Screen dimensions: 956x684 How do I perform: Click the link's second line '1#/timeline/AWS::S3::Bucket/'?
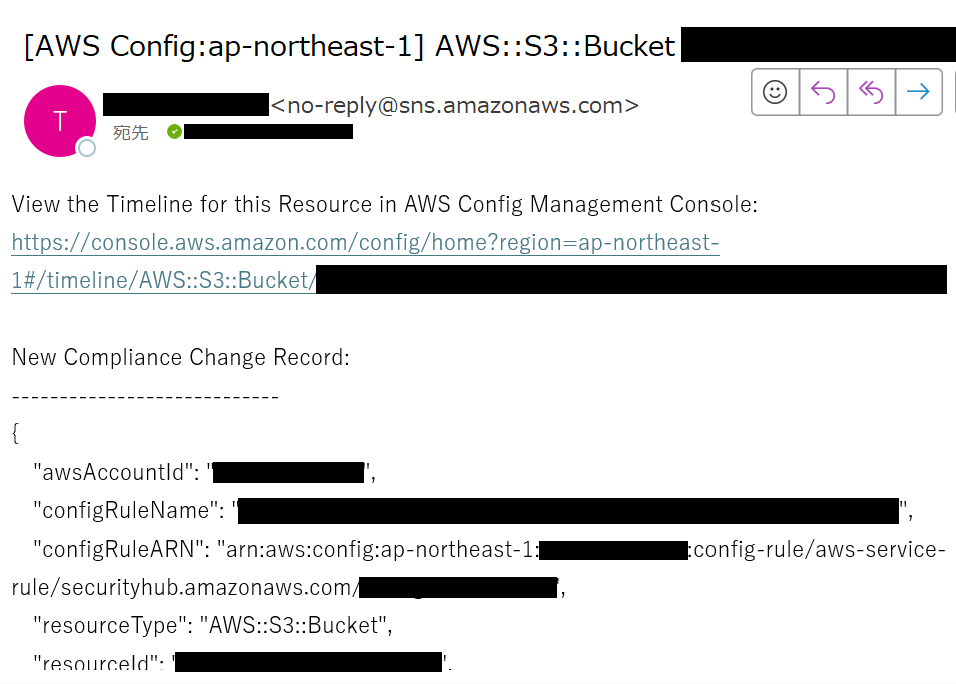coord(164,281)
